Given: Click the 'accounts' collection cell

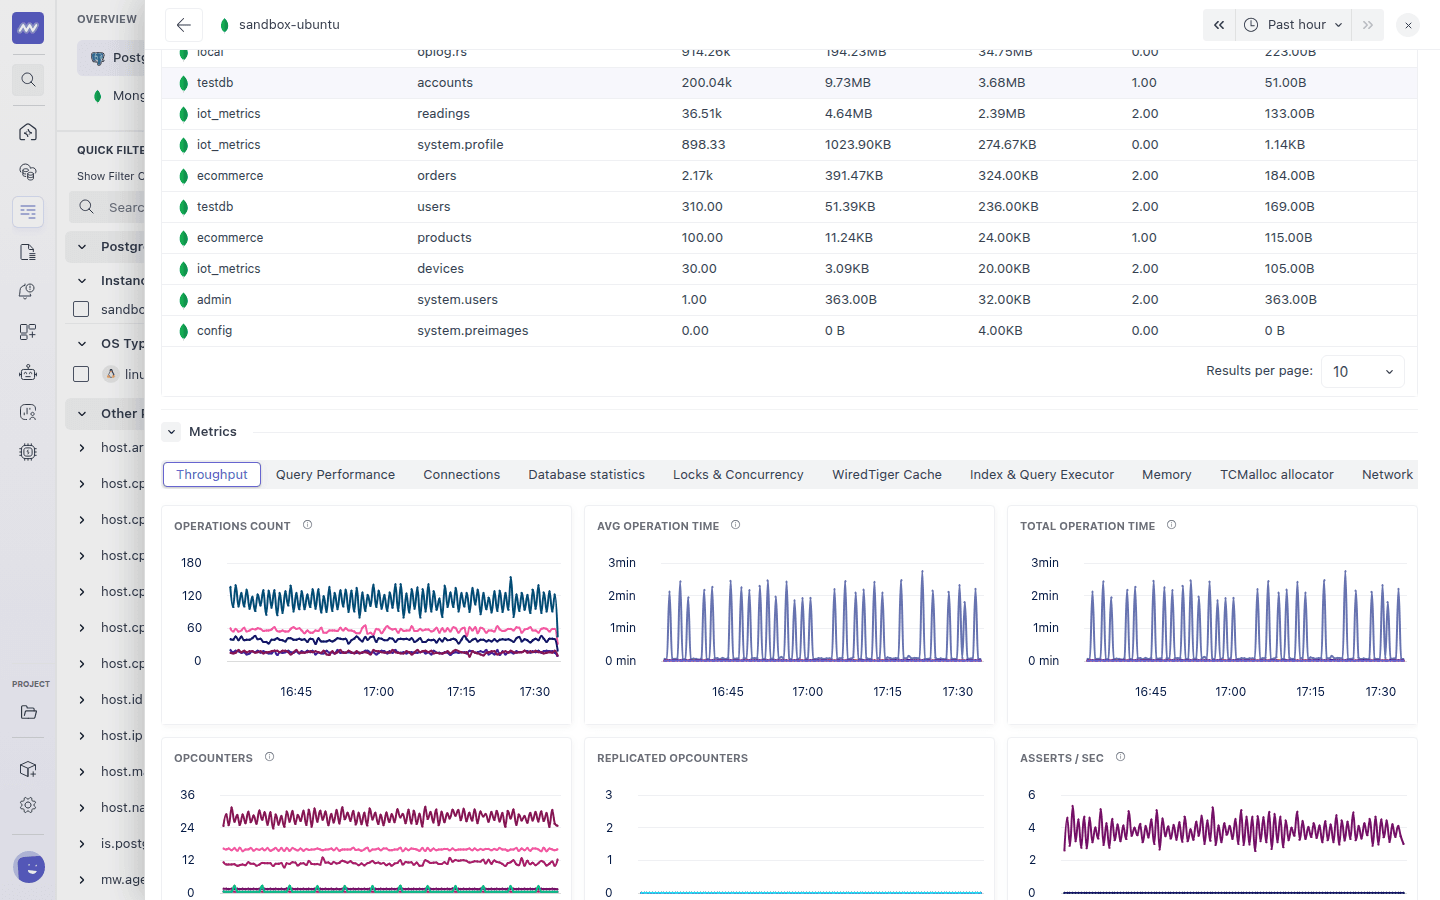Looking at the screenshot, I should [445, 83].
